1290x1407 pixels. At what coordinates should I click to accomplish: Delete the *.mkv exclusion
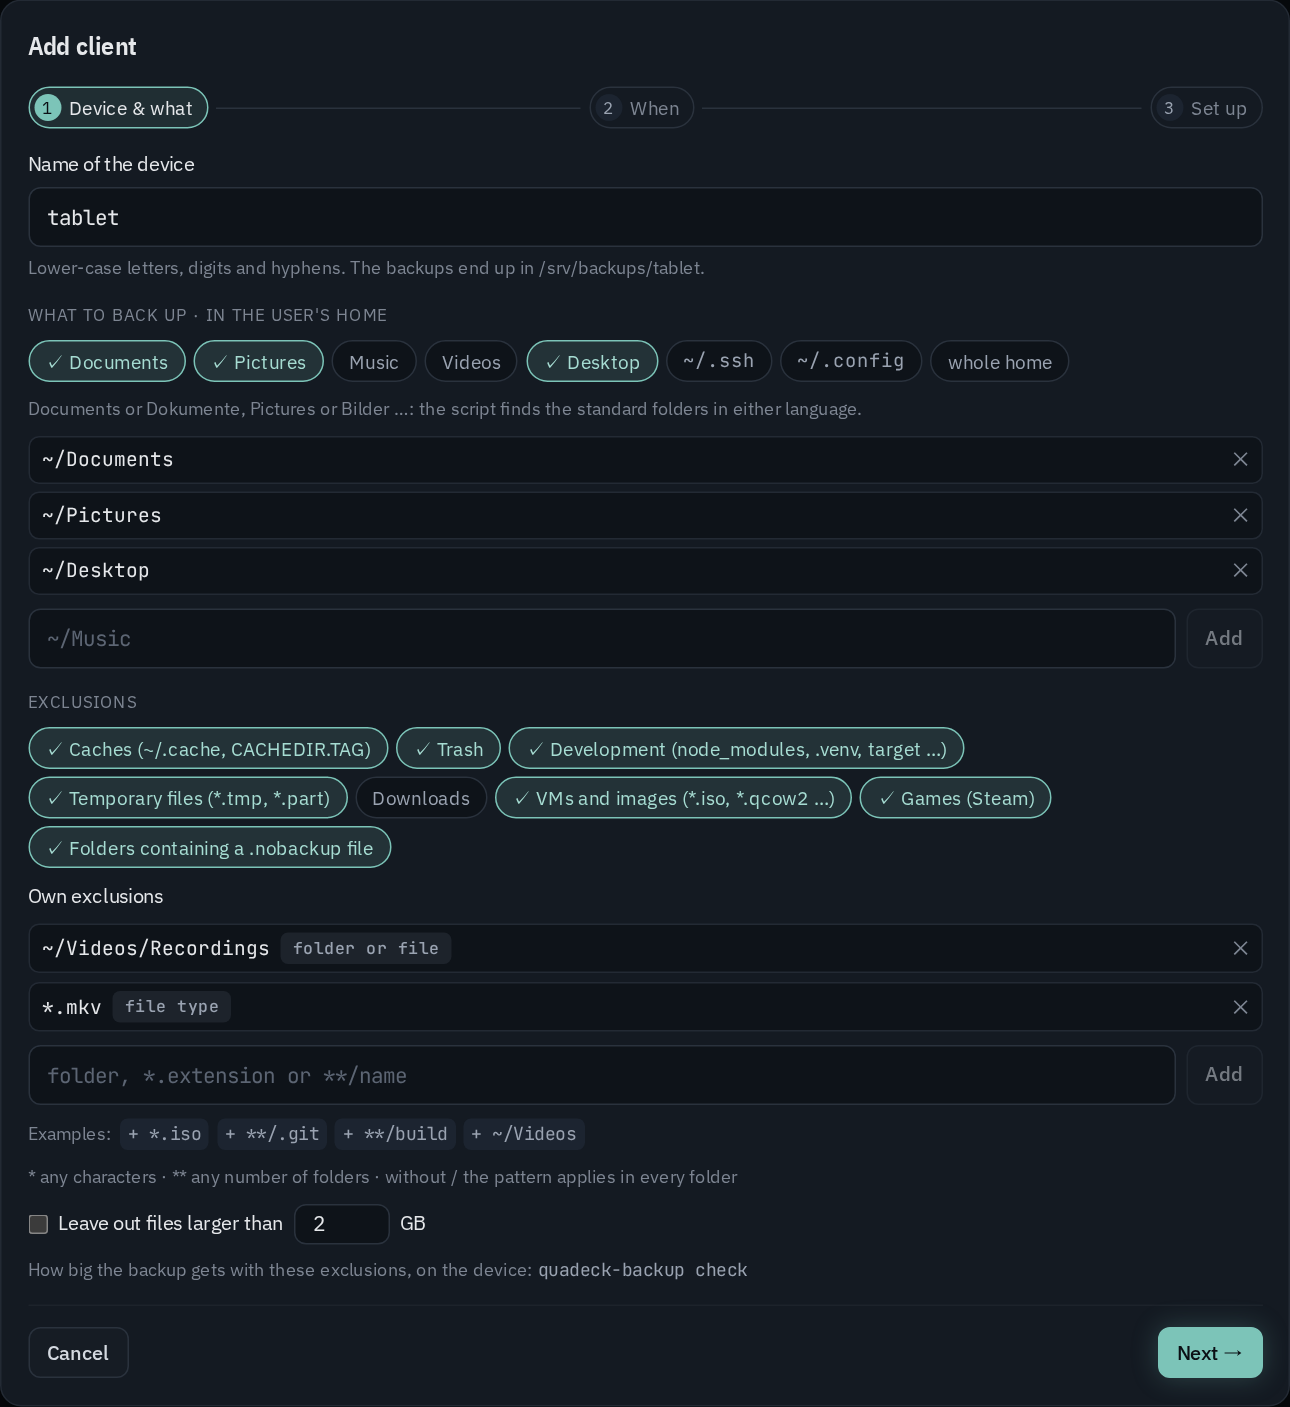tap(1240, 1007)
